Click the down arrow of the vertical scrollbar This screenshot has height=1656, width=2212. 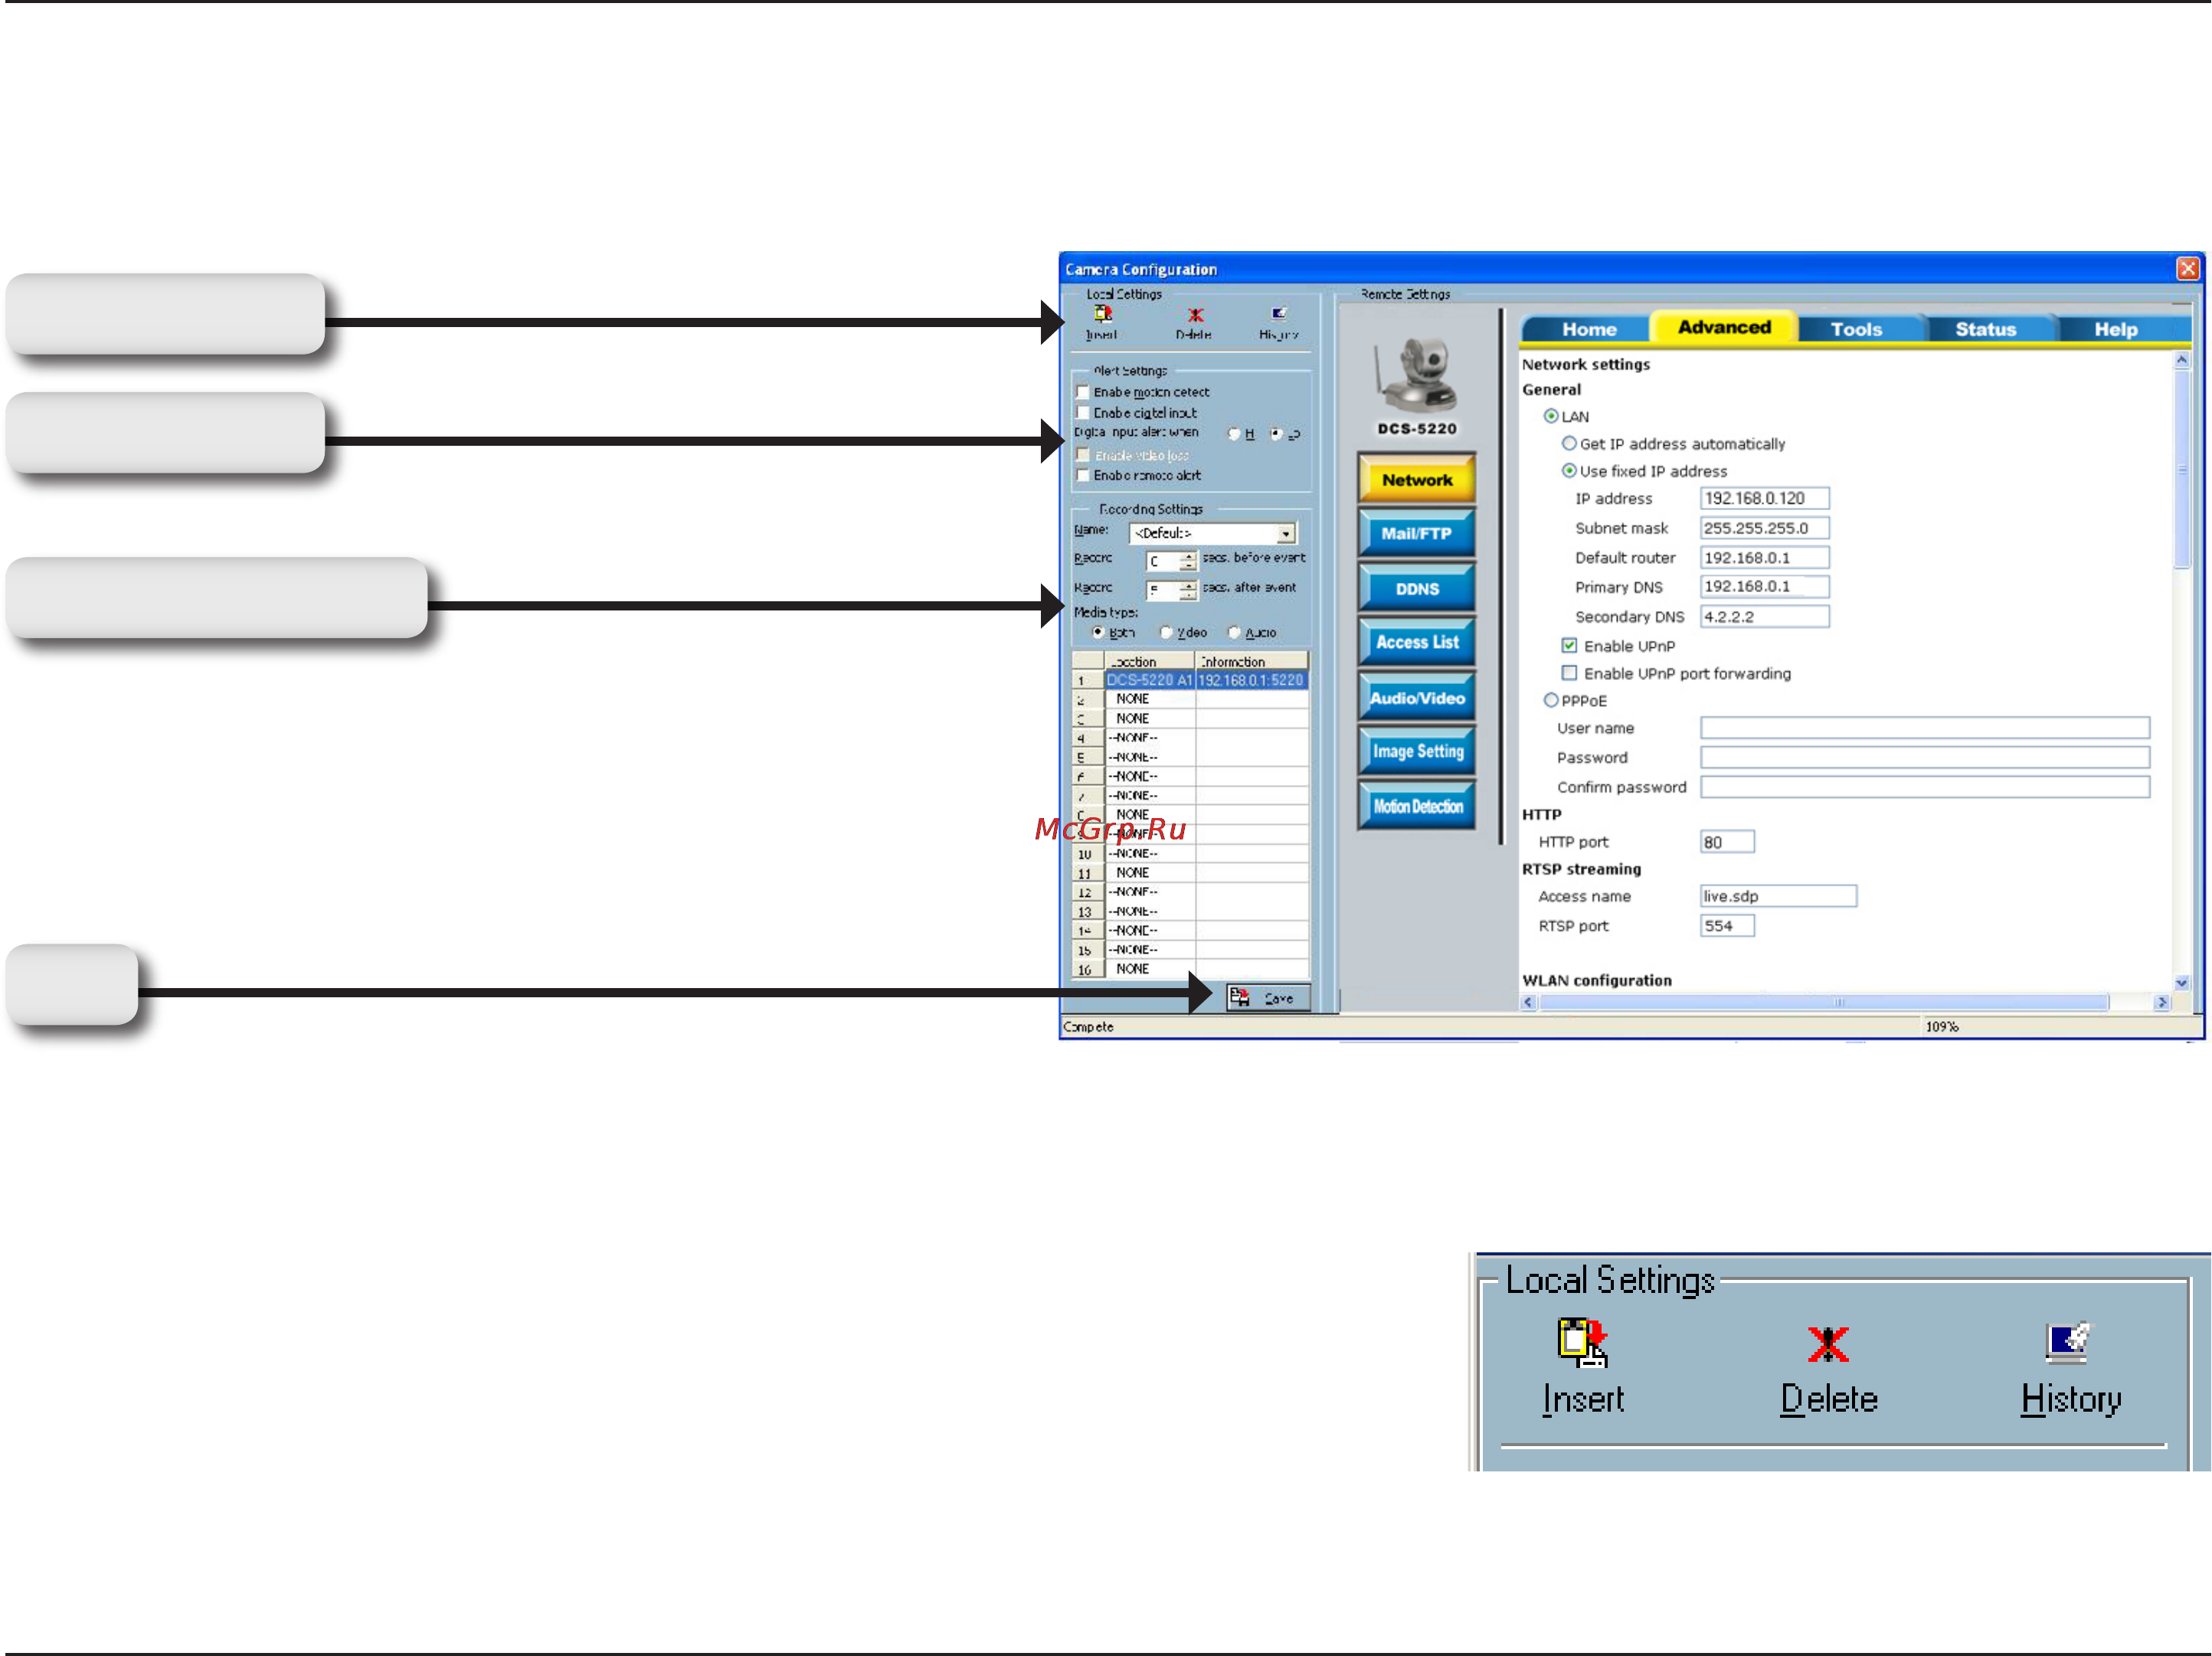pyautogui.click(x=2182, y=982)
